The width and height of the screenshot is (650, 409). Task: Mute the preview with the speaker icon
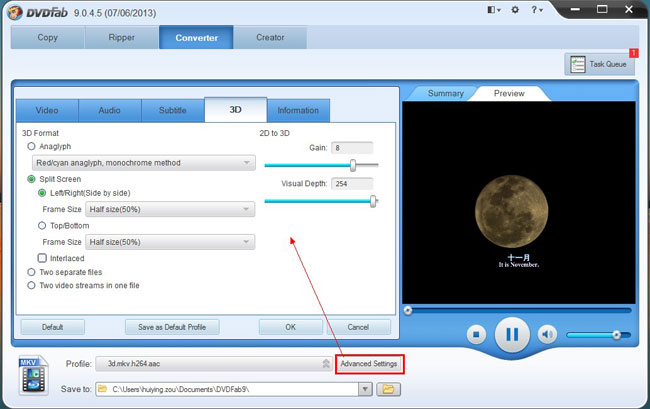tap(547, 334)
